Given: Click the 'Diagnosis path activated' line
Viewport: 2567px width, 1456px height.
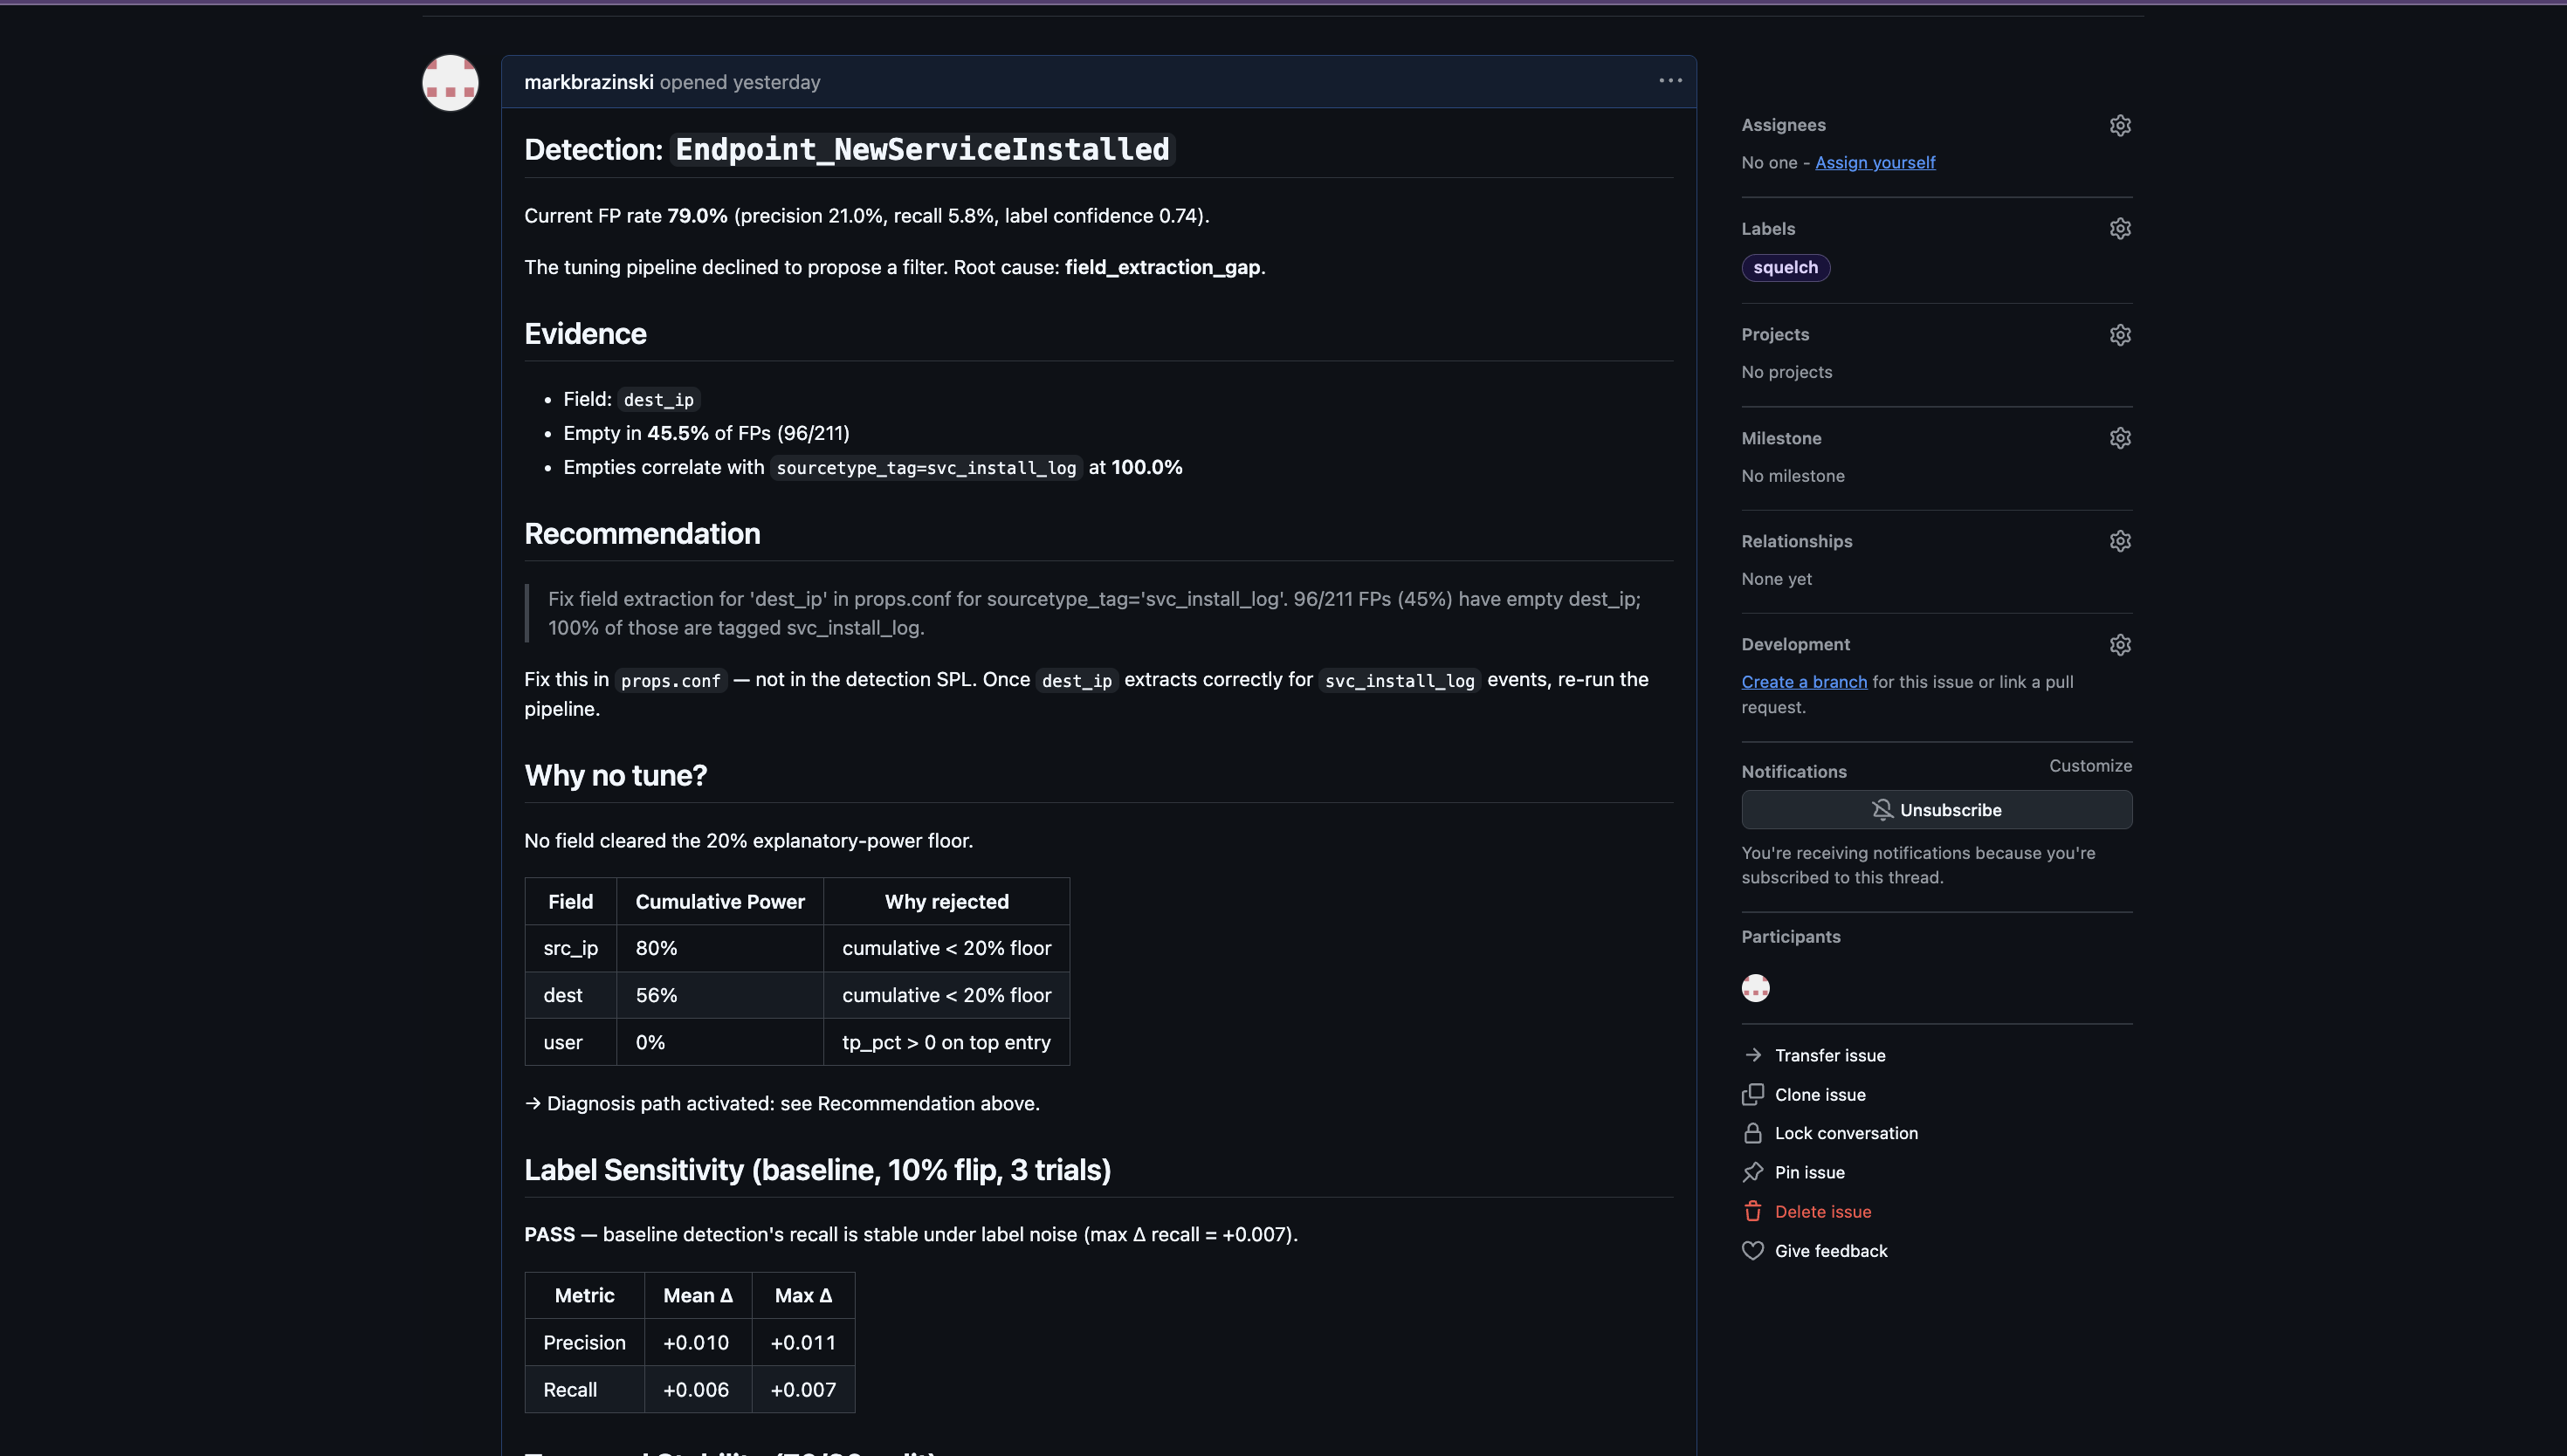Looking at the screenshot, I should 782,1104.
